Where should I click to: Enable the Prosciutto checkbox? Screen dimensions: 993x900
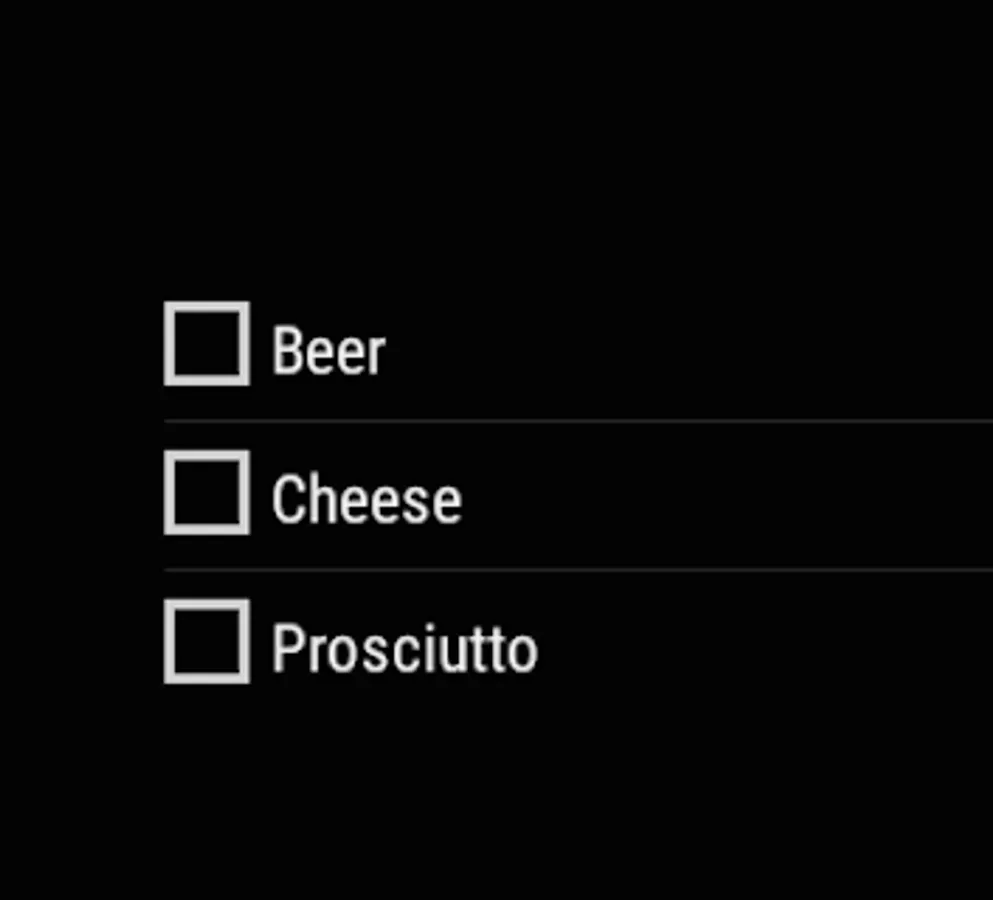pyautogui.click(x=206, y=642)
